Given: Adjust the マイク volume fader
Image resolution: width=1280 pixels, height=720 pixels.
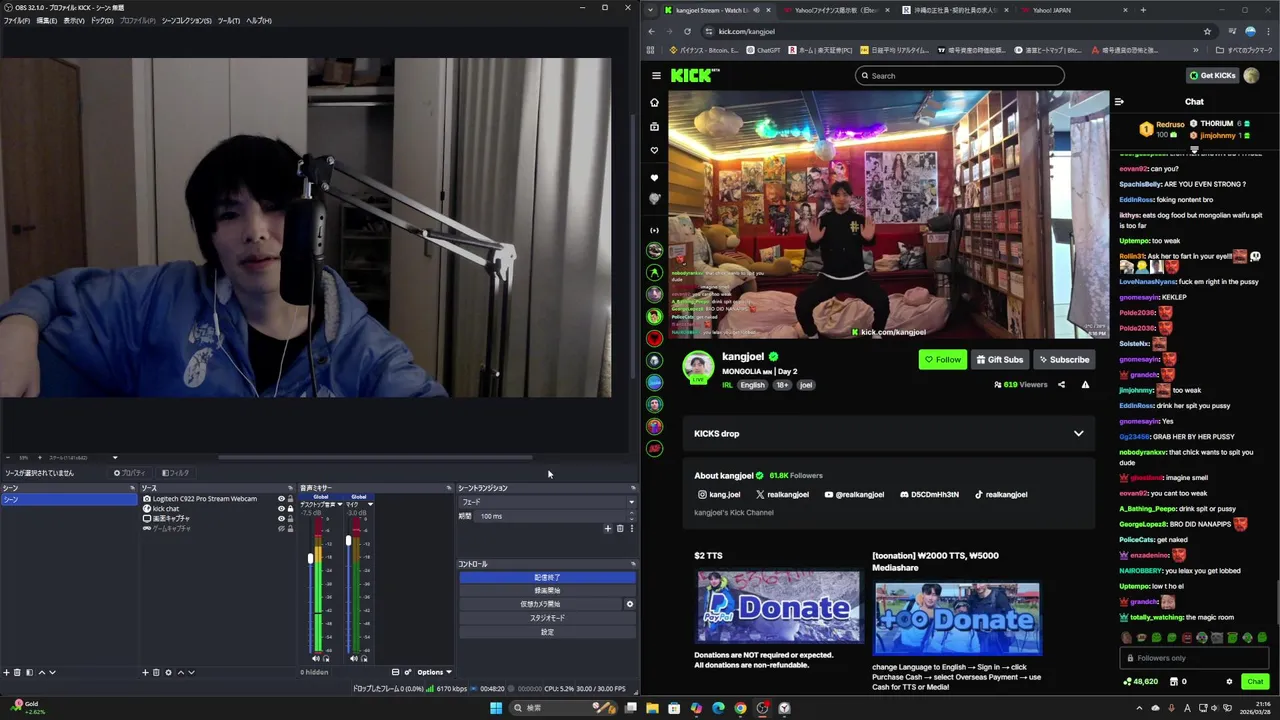Looking at the screenshot, I should tap(348, 540).
